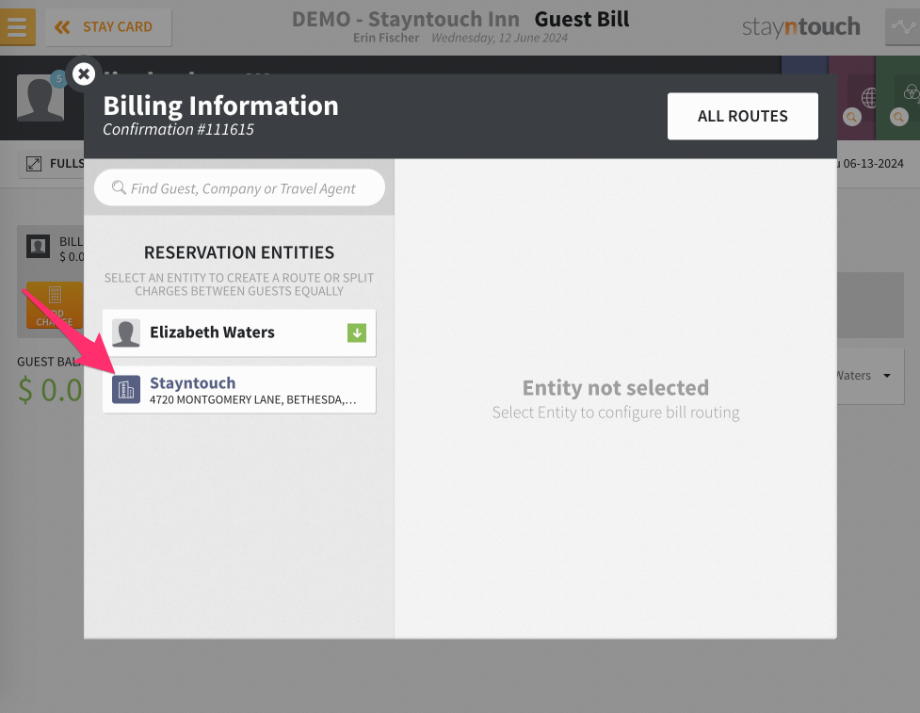The image size is (920, 713).
Task: Click the globe icon in purple card
Action: (868, 97)
